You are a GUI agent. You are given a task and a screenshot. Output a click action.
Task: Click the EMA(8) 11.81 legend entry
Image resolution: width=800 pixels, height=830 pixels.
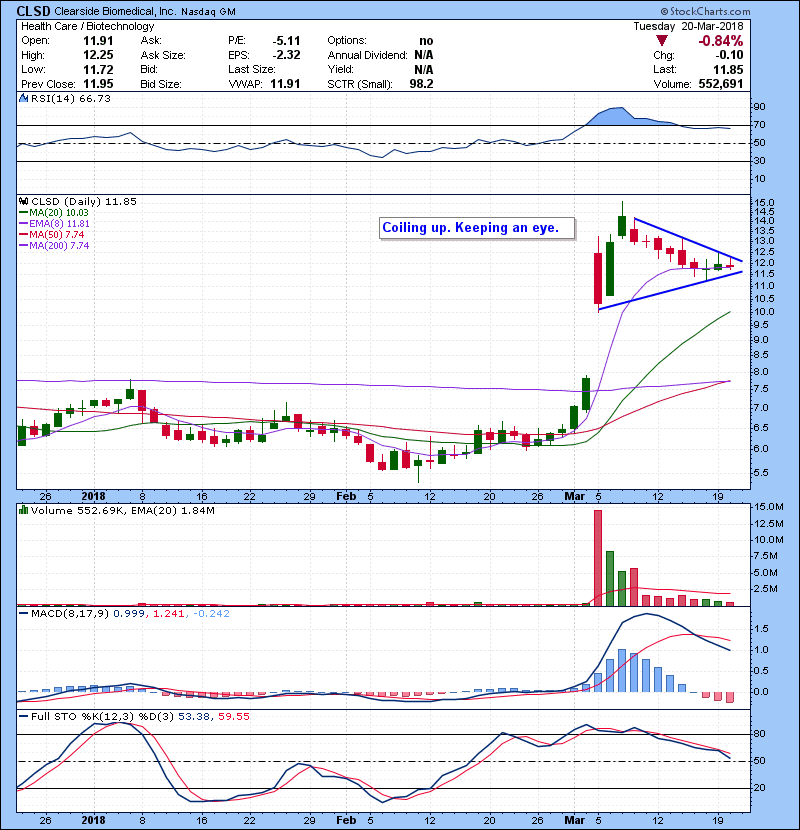pos(54,224)
